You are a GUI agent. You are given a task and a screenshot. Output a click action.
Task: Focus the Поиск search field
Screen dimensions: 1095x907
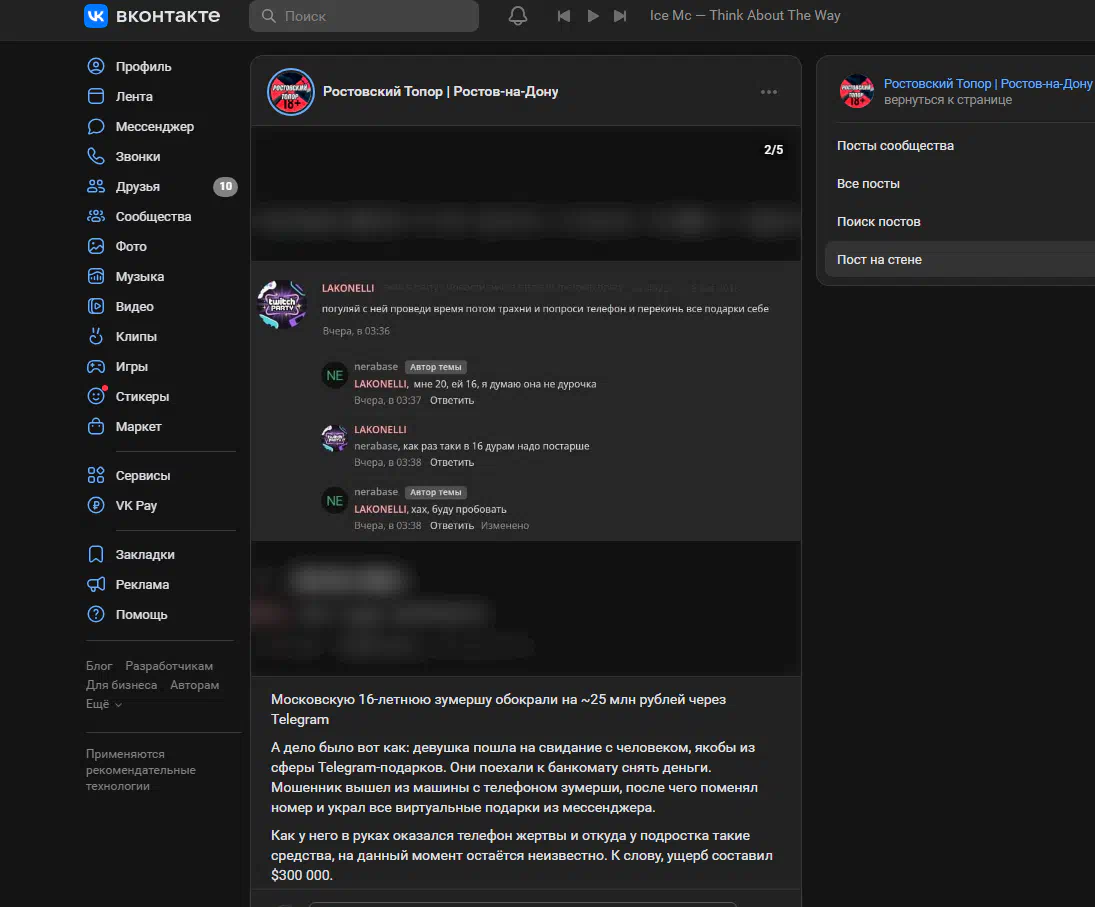click(364, 15)
